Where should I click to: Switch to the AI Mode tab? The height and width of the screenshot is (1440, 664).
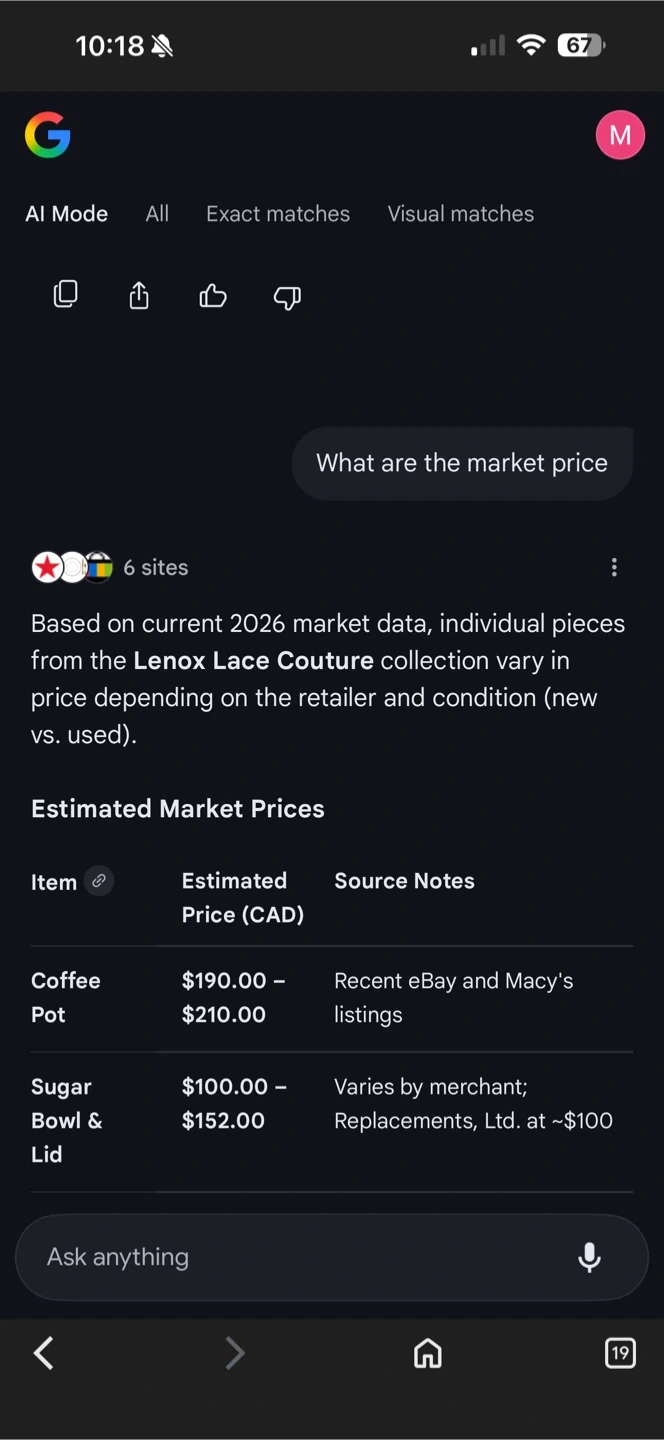[x=66, y=214]
